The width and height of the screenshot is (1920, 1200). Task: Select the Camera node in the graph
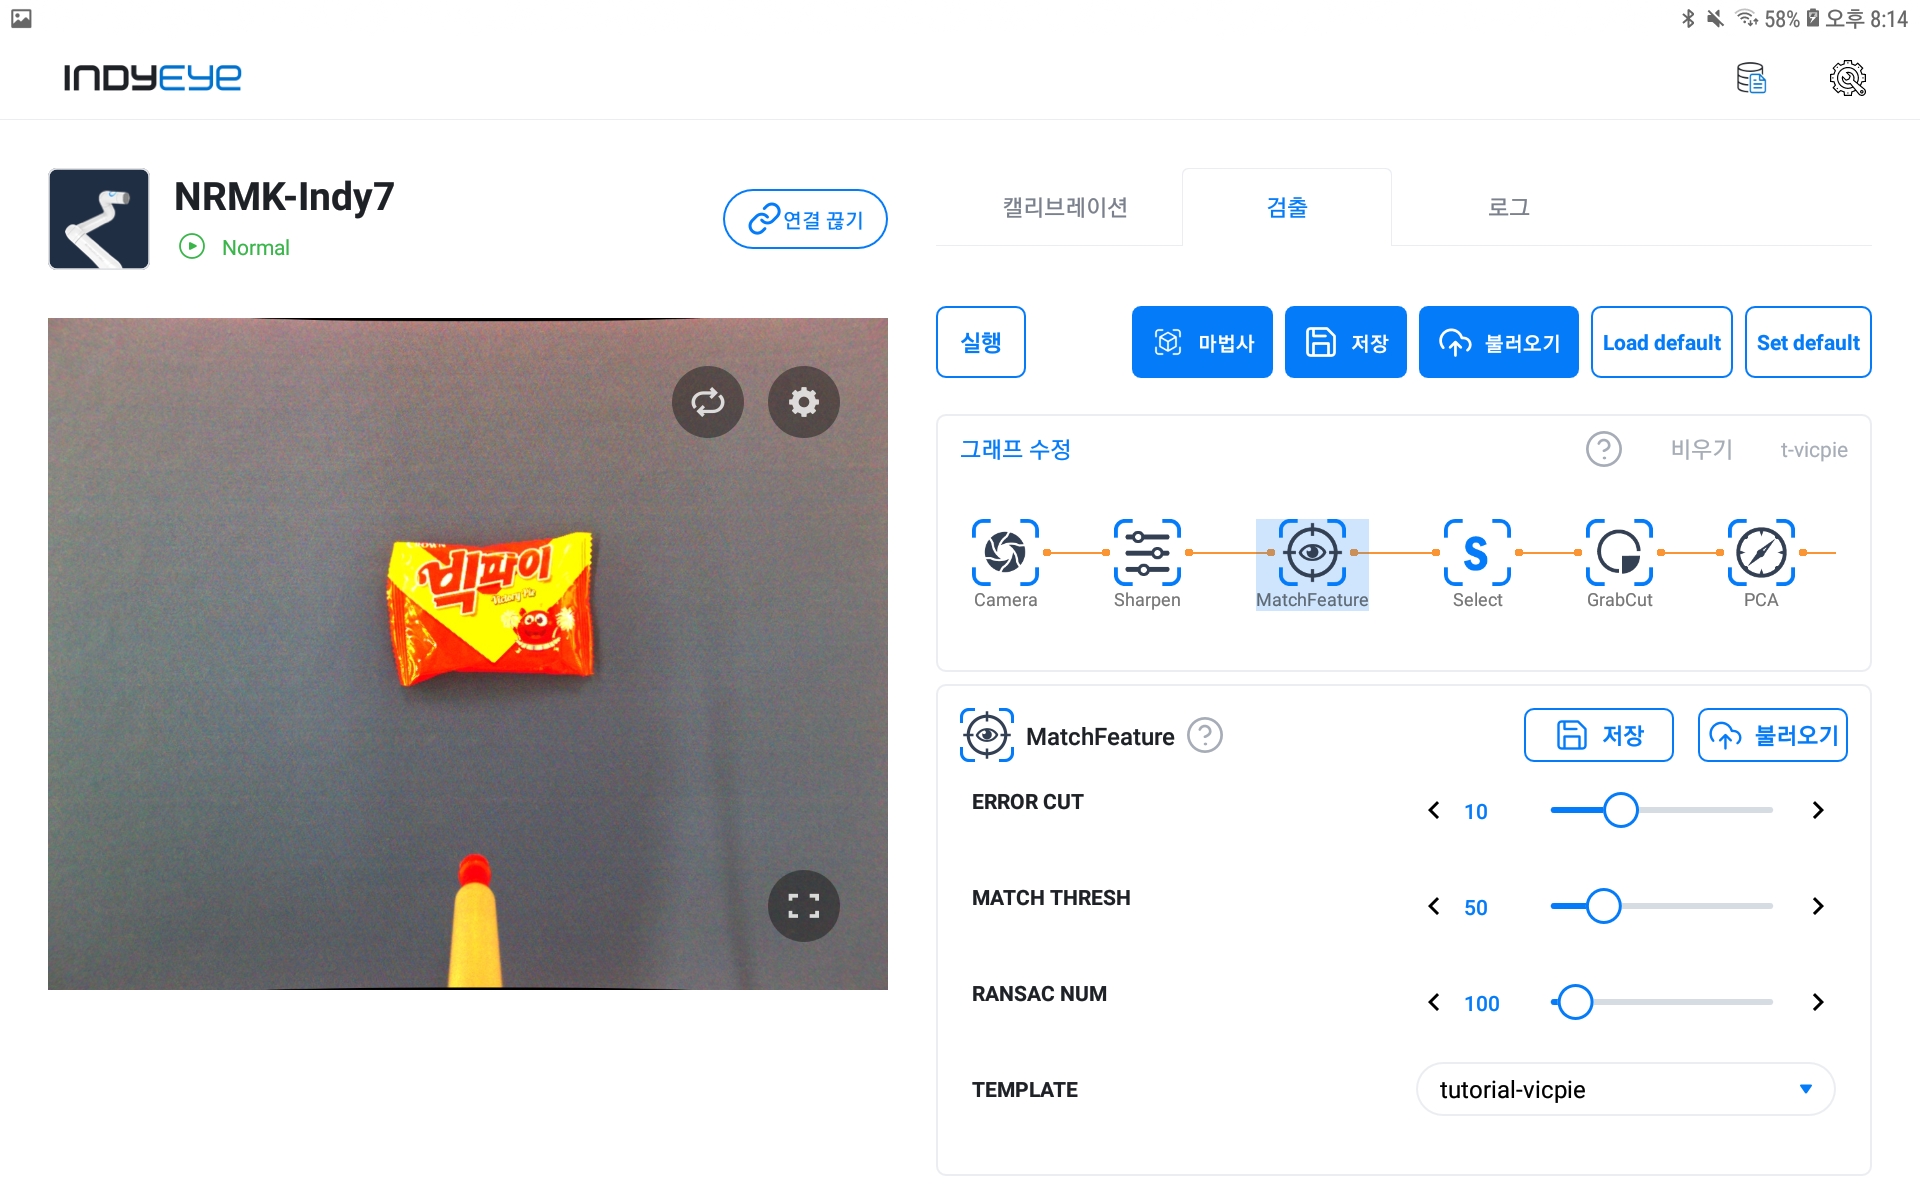(1005, 564)
